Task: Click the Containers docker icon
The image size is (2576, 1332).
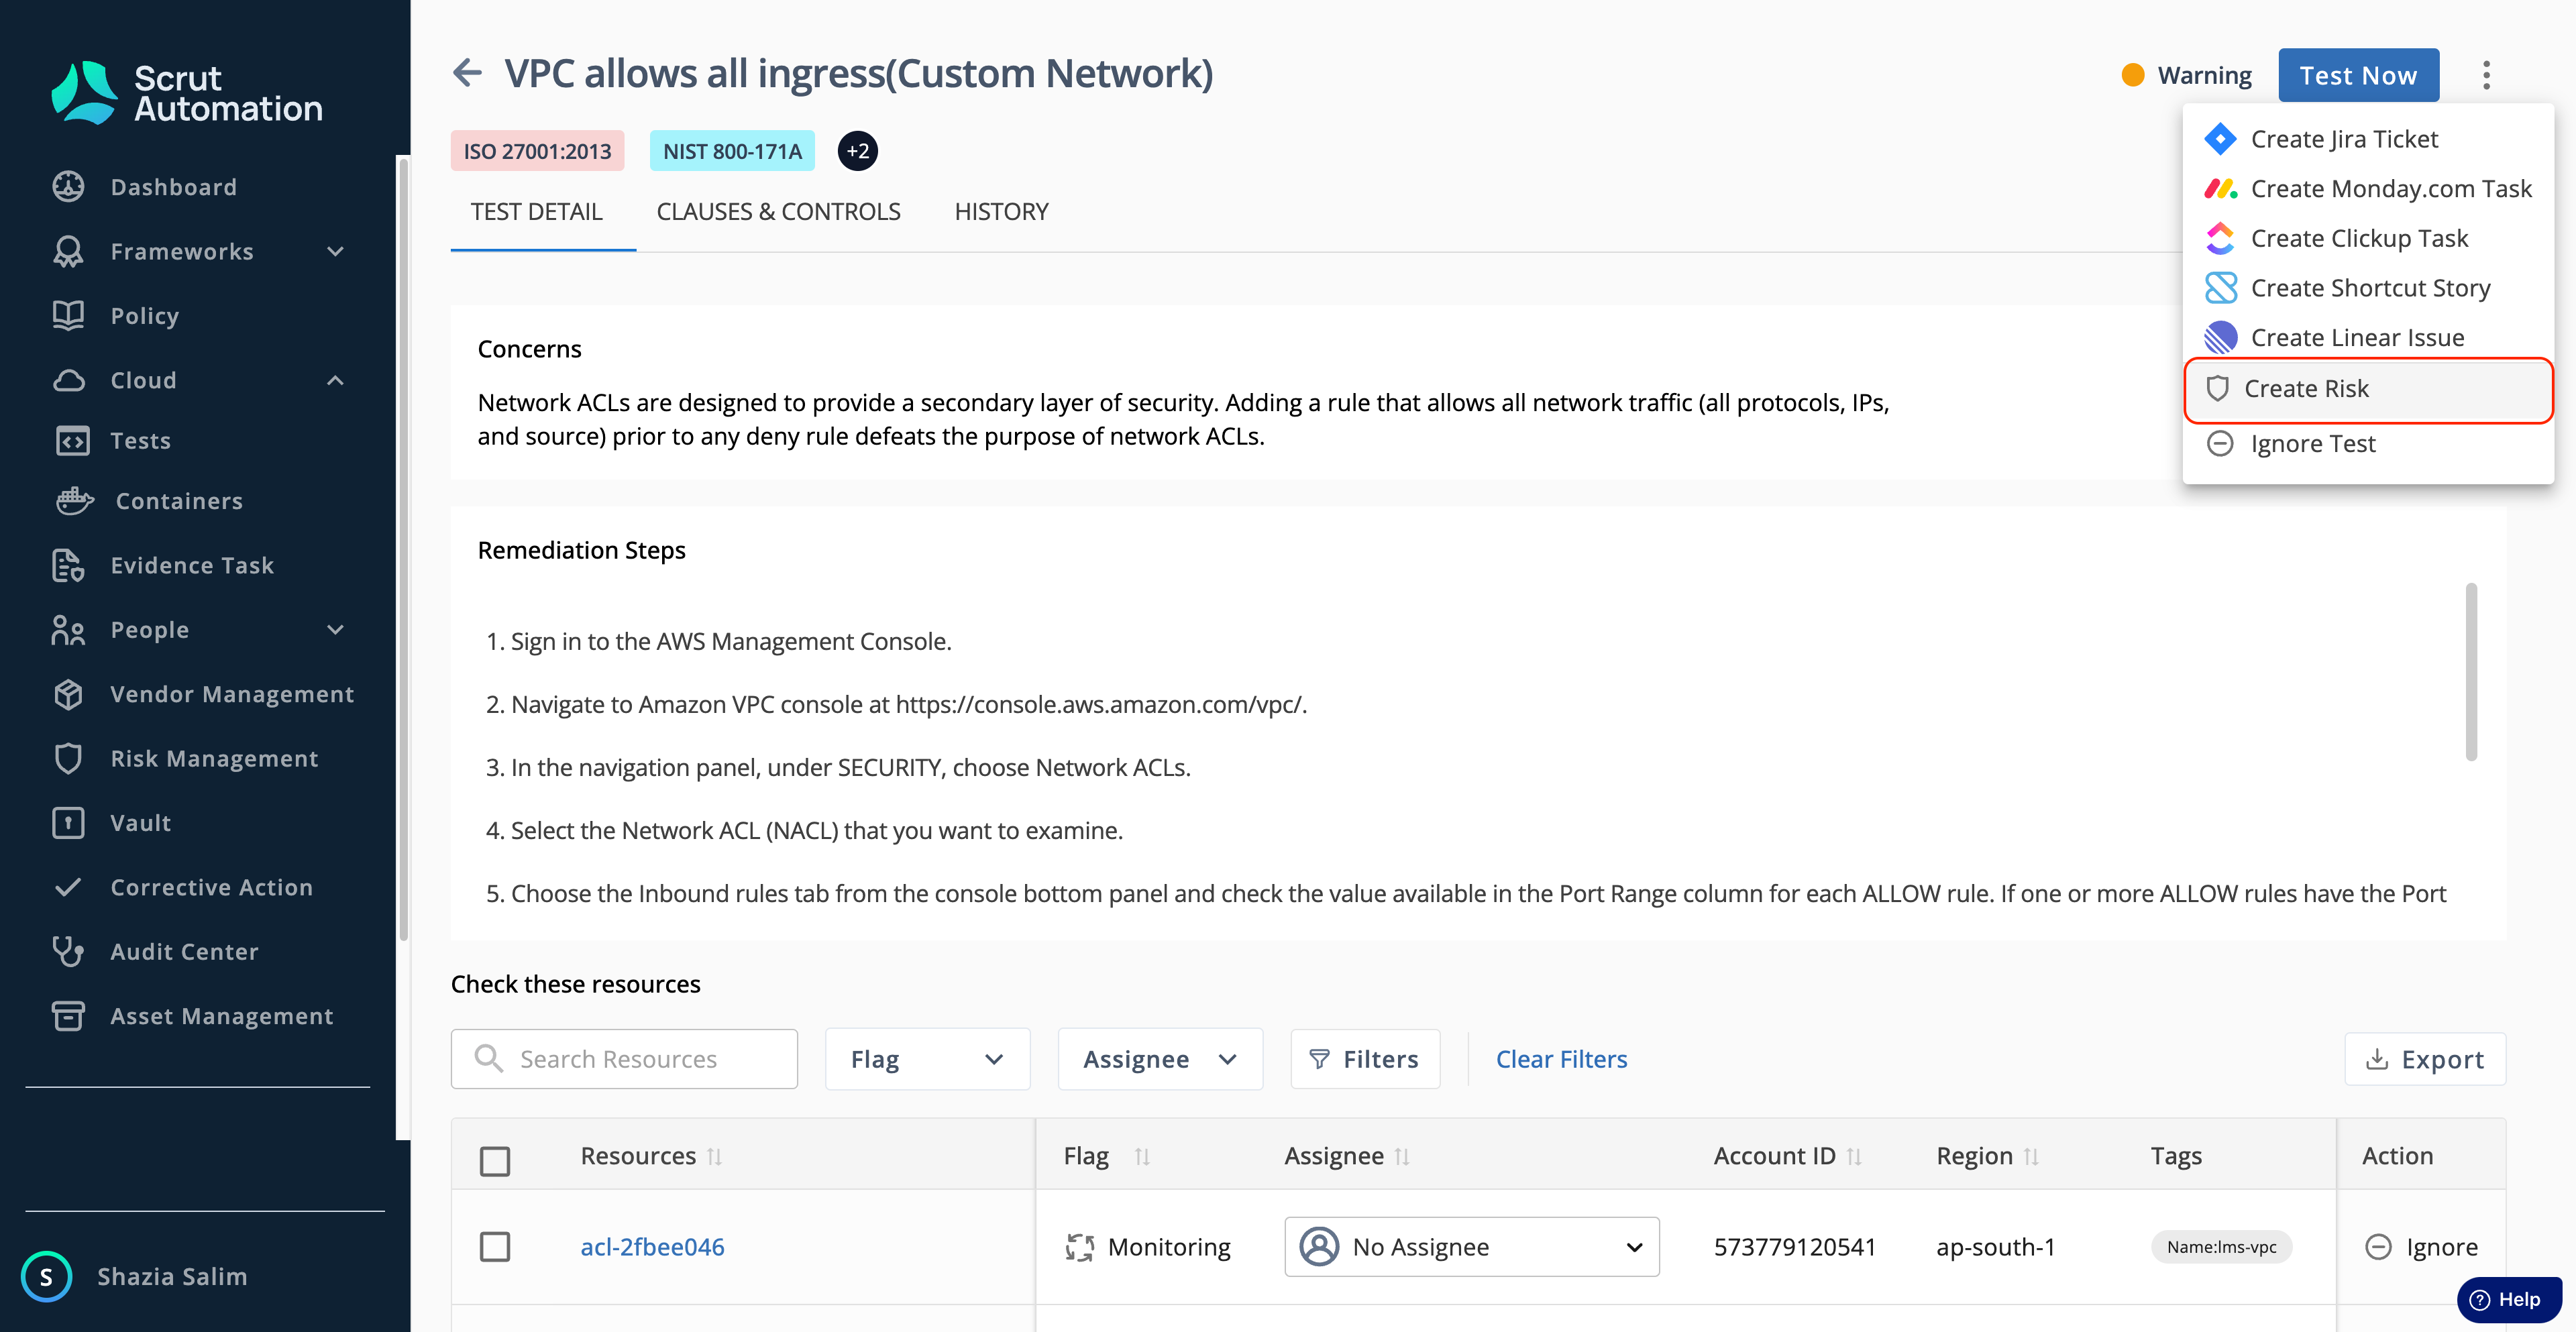Action: [75, 501]
